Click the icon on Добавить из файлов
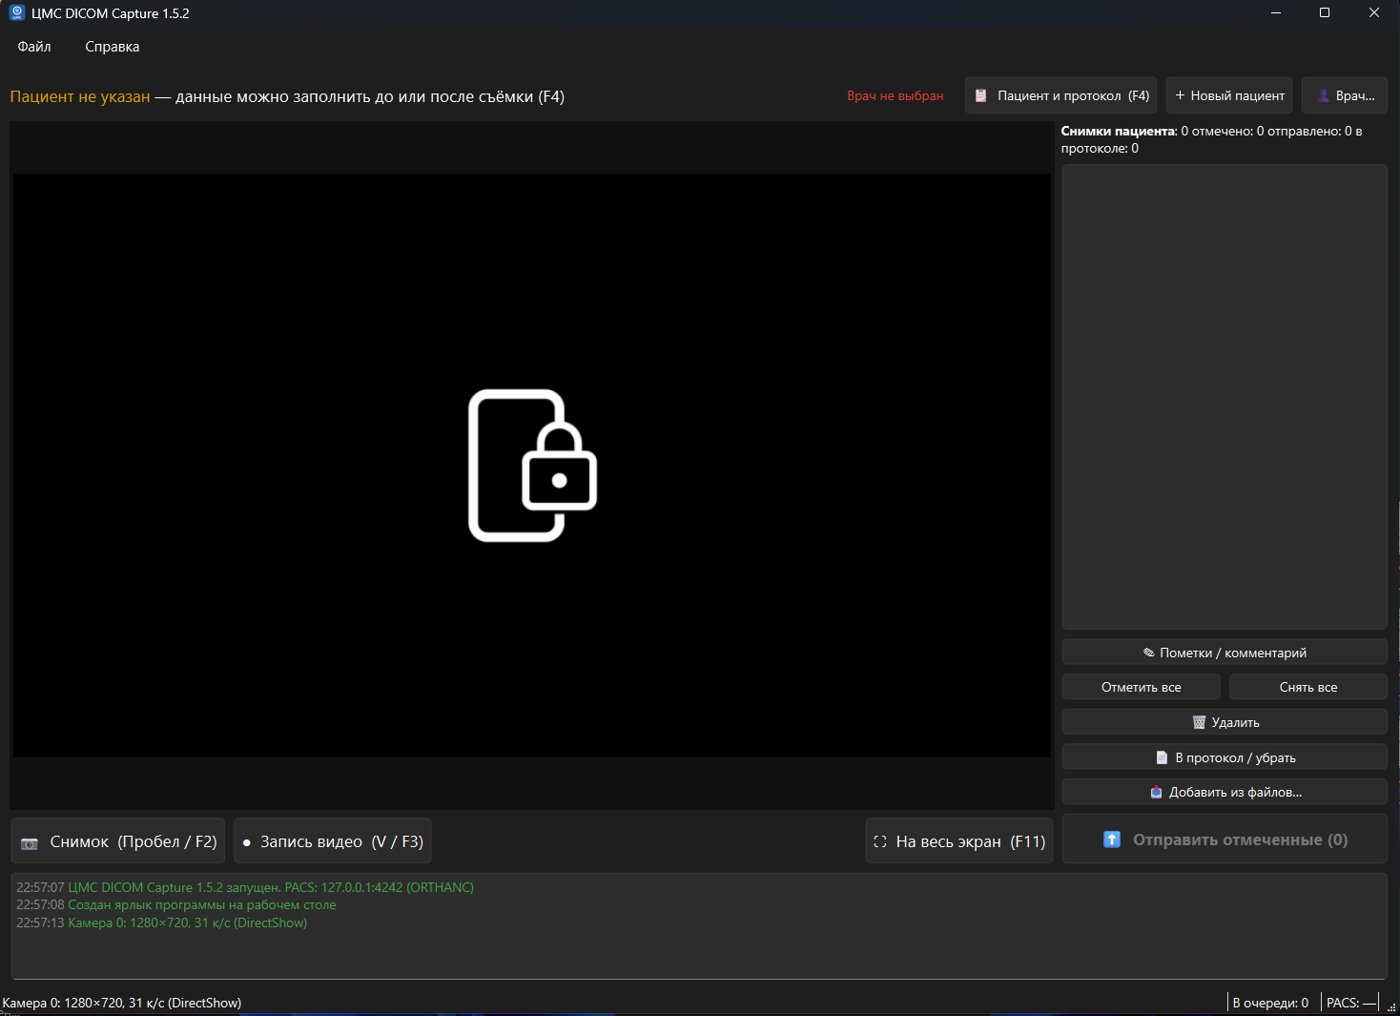Image resolution: width=1400 pixels, height=1016 pixels. click(x=1156, y=792)
